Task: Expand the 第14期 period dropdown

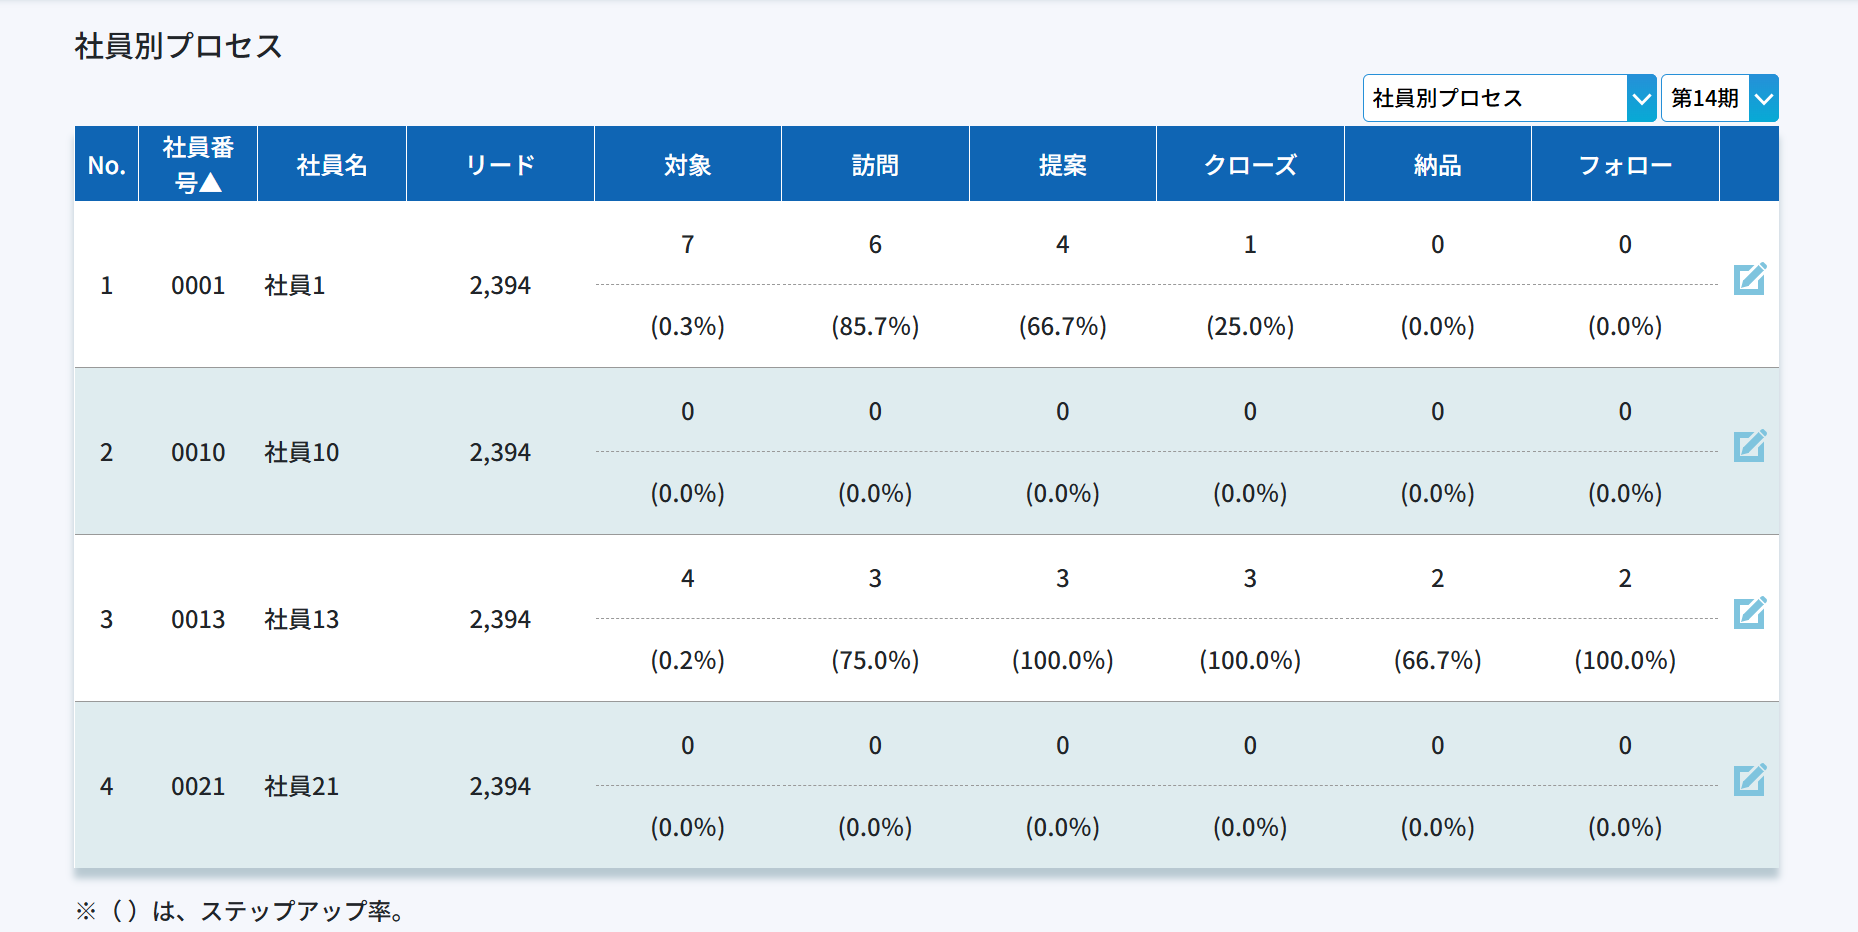Action: 1719,98
